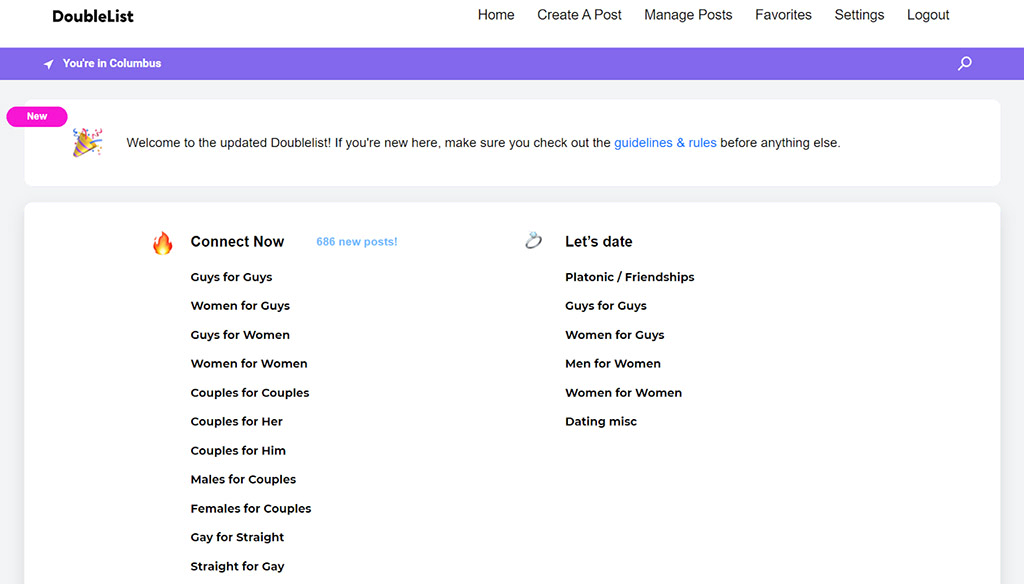
Task: Log out via the Logout menu item
Action: point(927,15)
